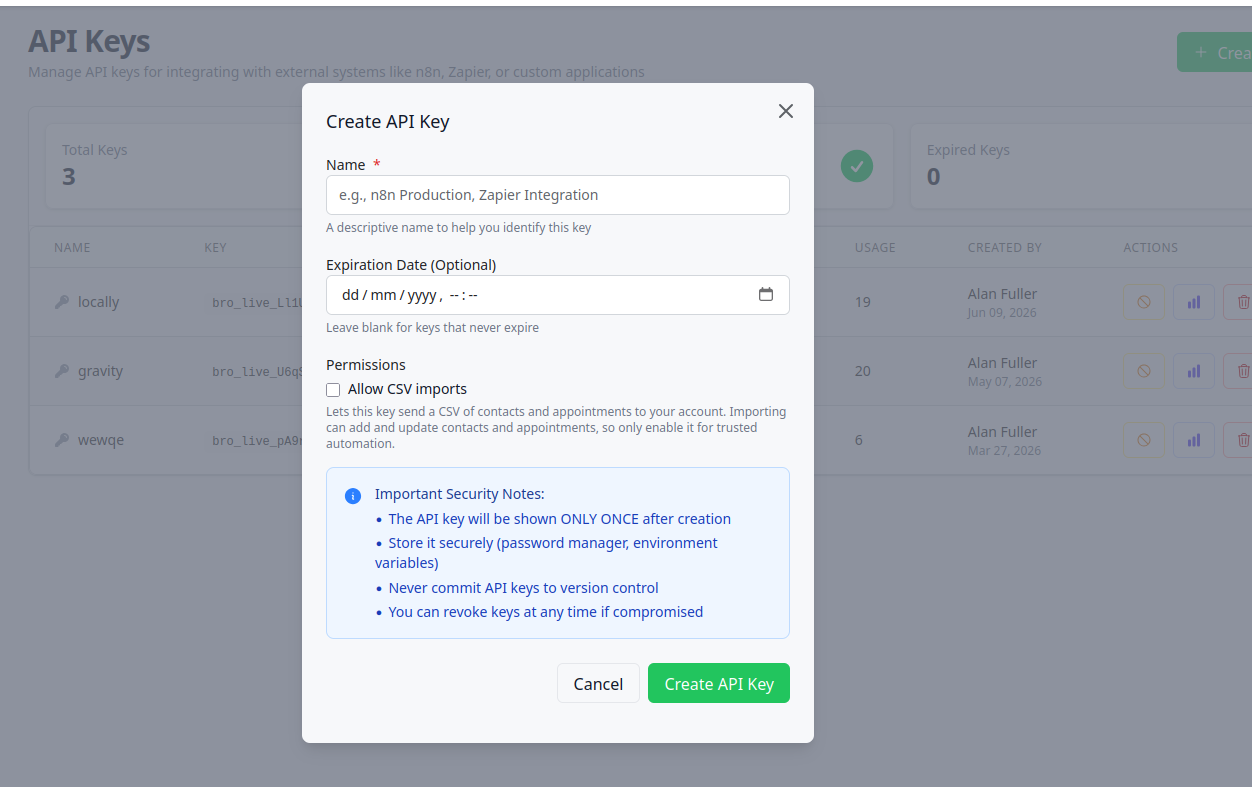The width and height of the screenshot is (1252, 787).
Task: Click the bro_live_pA9 key value
Action: (255, 440)
